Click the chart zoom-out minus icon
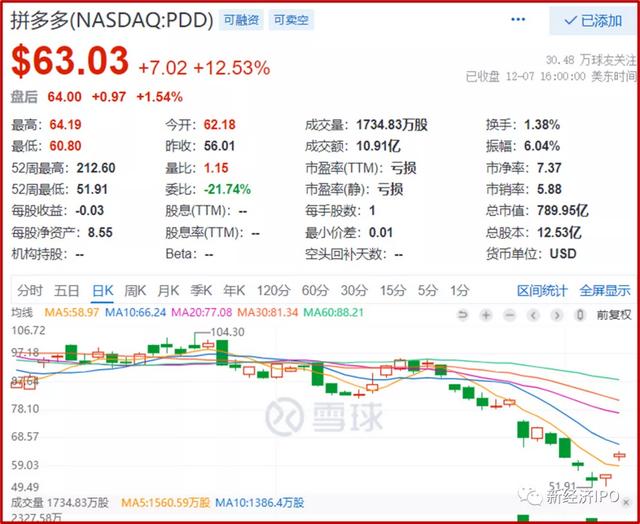 [x=510, y=315]
